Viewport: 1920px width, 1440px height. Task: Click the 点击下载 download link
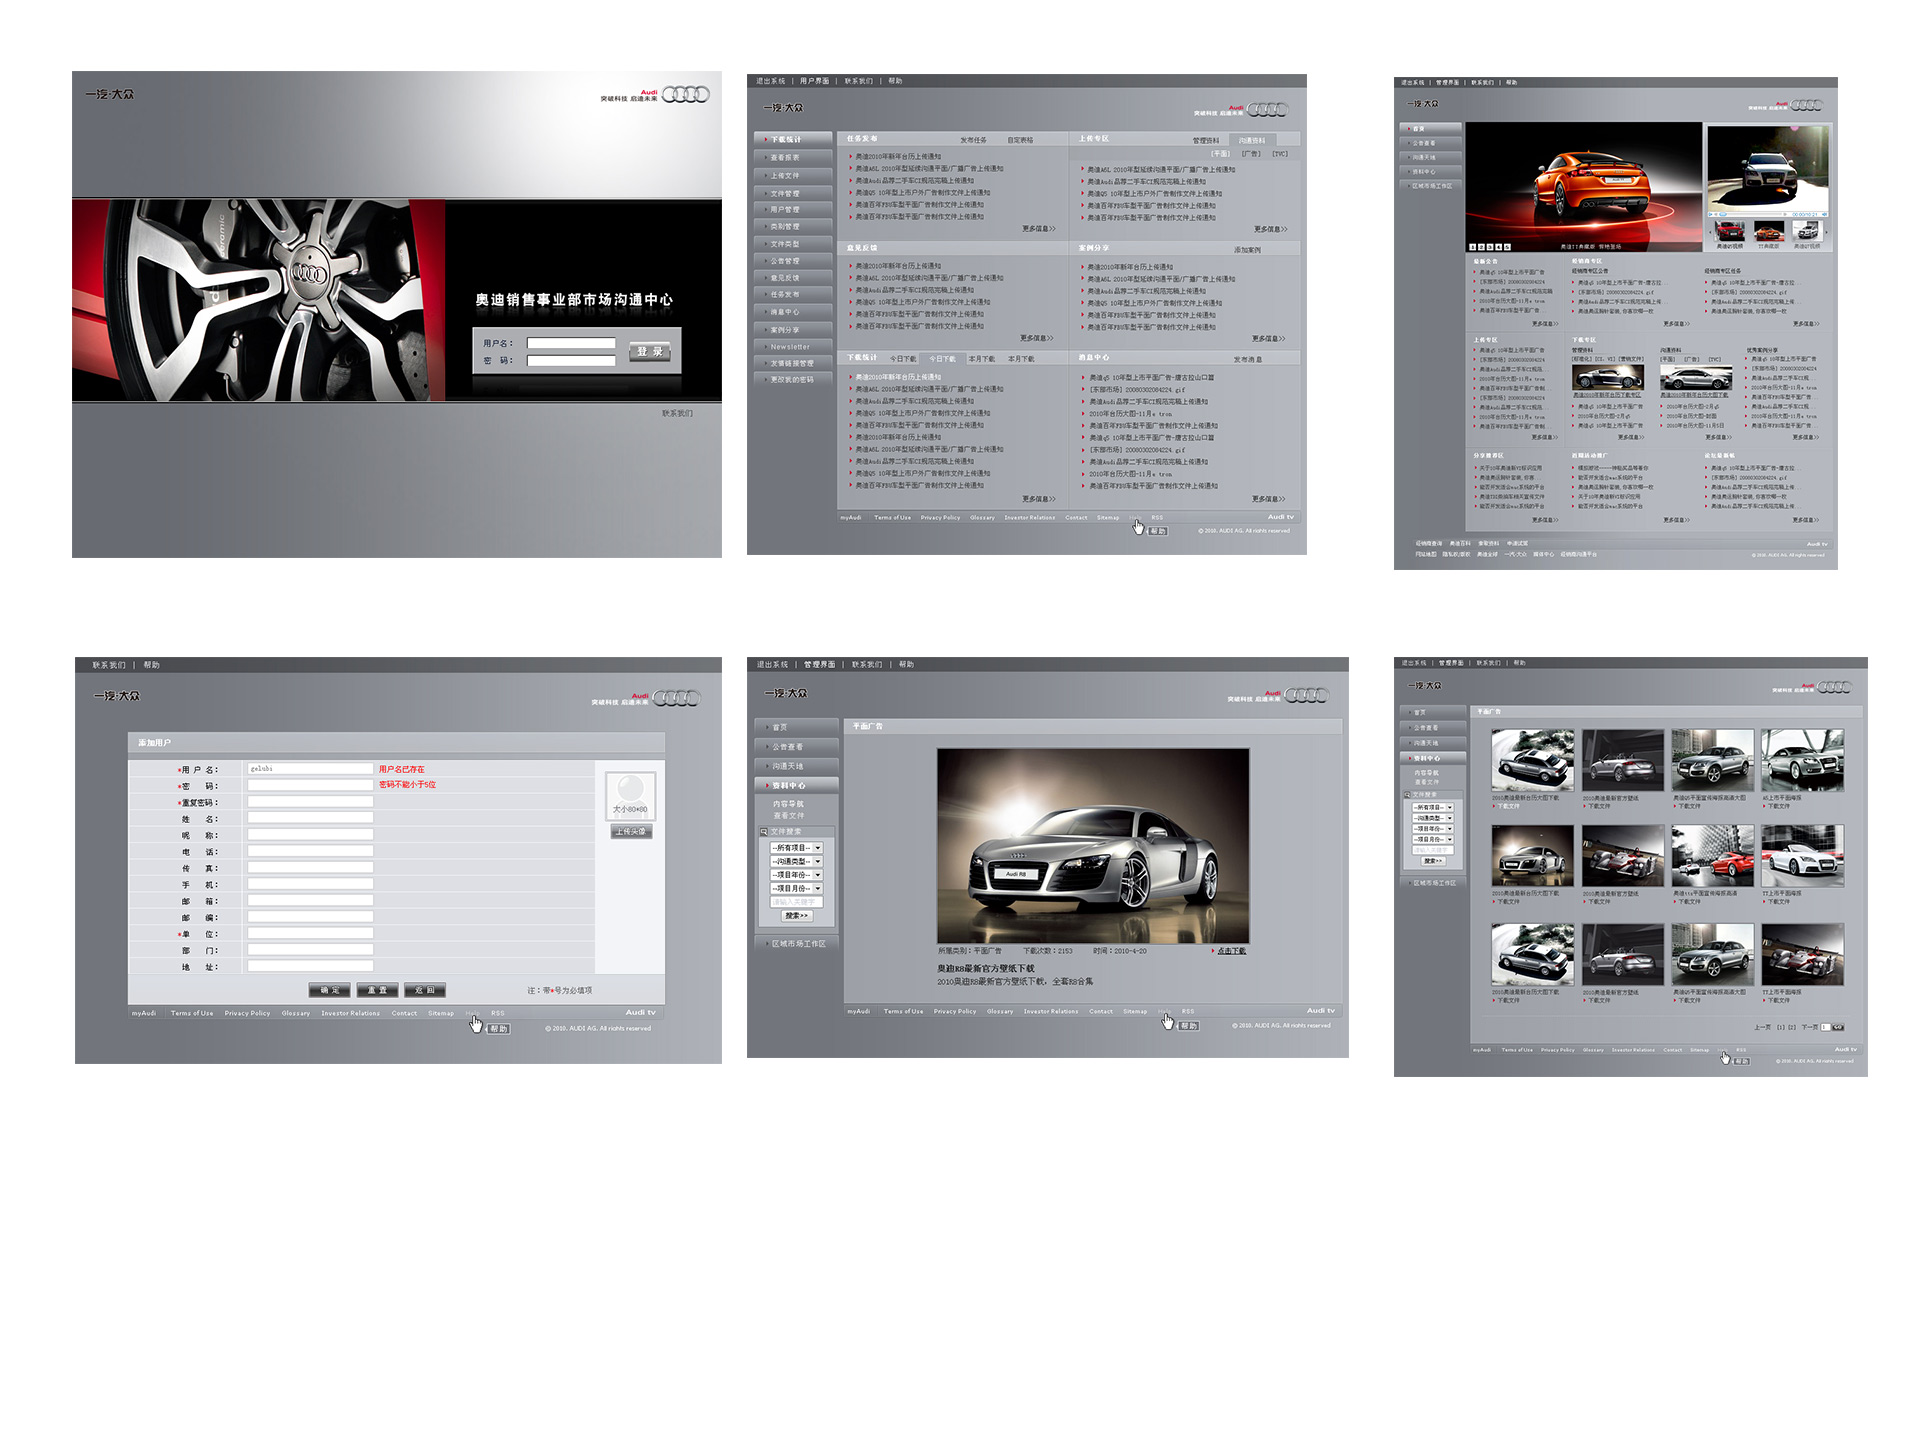(1231, 951)
